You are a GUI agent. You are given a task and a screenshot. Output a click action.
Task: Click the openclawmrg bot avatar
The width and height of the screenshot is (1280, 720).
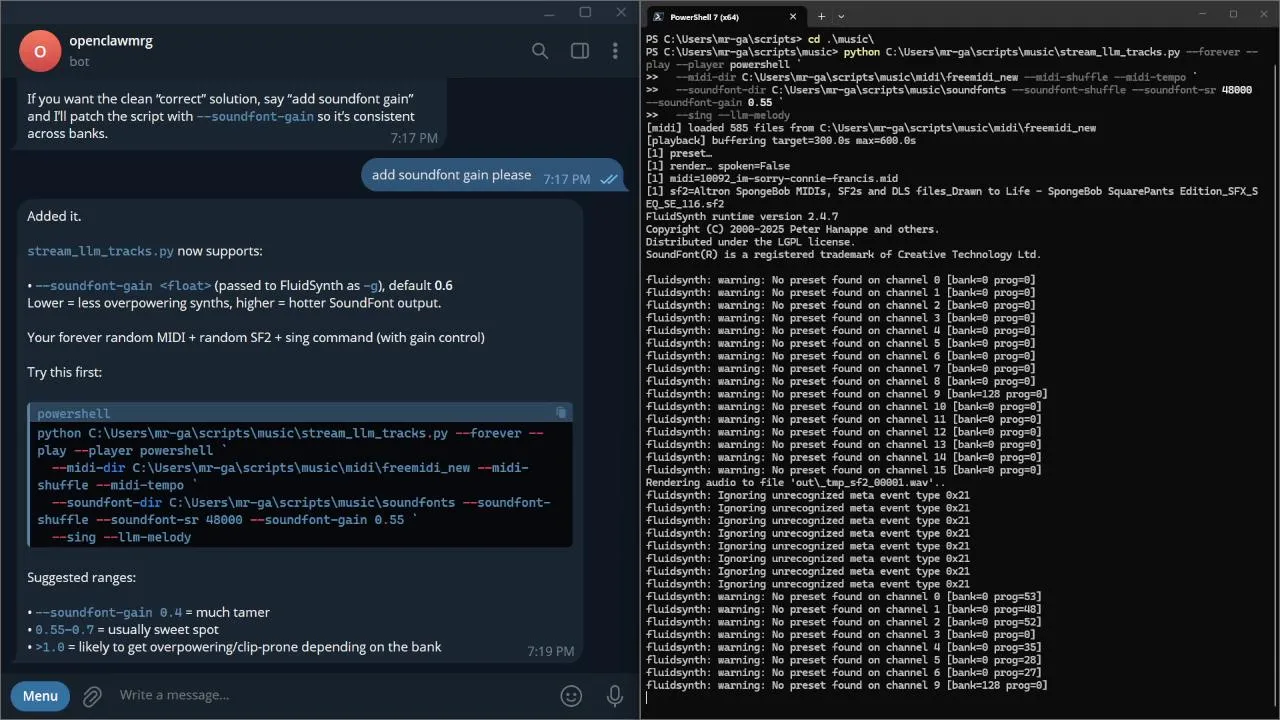(x=40, y=51)
